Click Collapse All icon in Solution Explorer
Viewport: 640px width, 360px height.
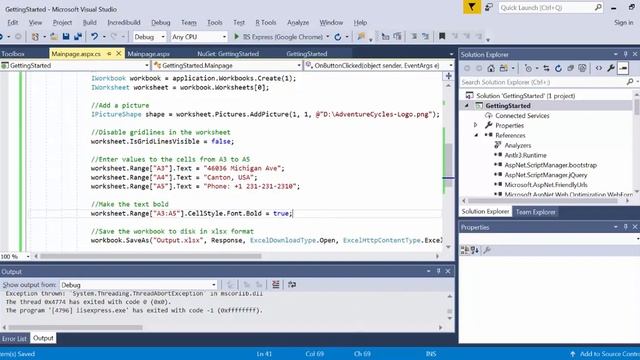click(x=571, y=68)
